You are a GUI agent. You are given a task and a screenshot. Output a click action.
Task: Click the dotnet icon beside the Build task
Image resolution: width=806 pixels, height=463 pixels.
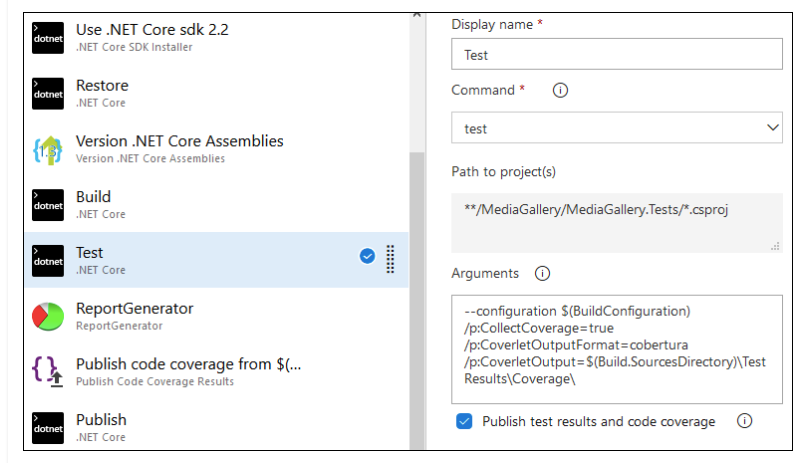point(48,205)
